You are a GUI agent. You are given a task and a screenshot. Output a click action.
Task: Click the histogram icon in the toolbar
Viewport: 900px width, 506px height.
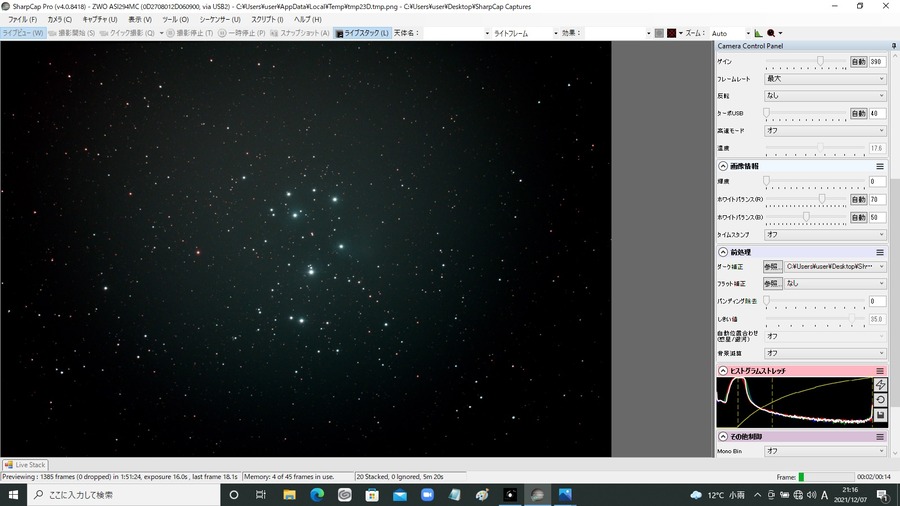[x=758, y=33]
